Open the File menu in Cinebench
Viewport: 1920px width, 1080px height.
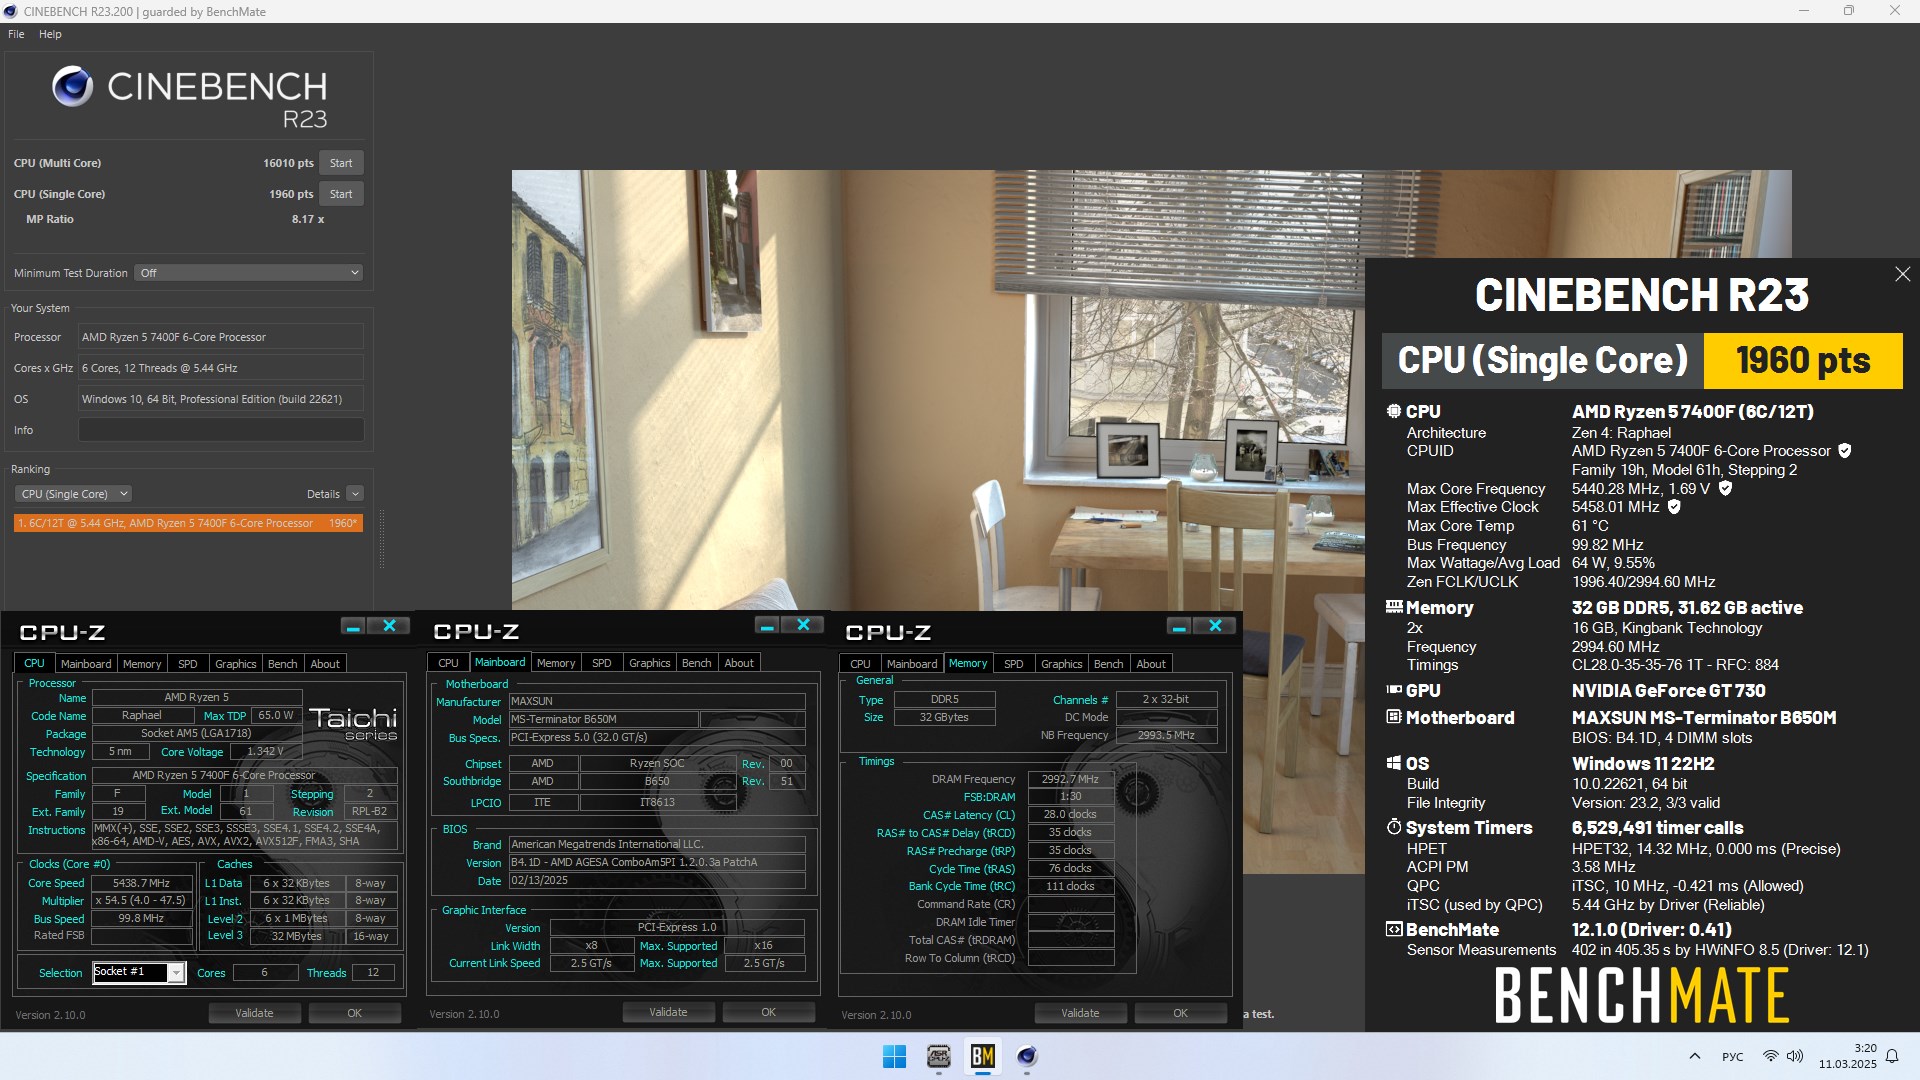16,34
